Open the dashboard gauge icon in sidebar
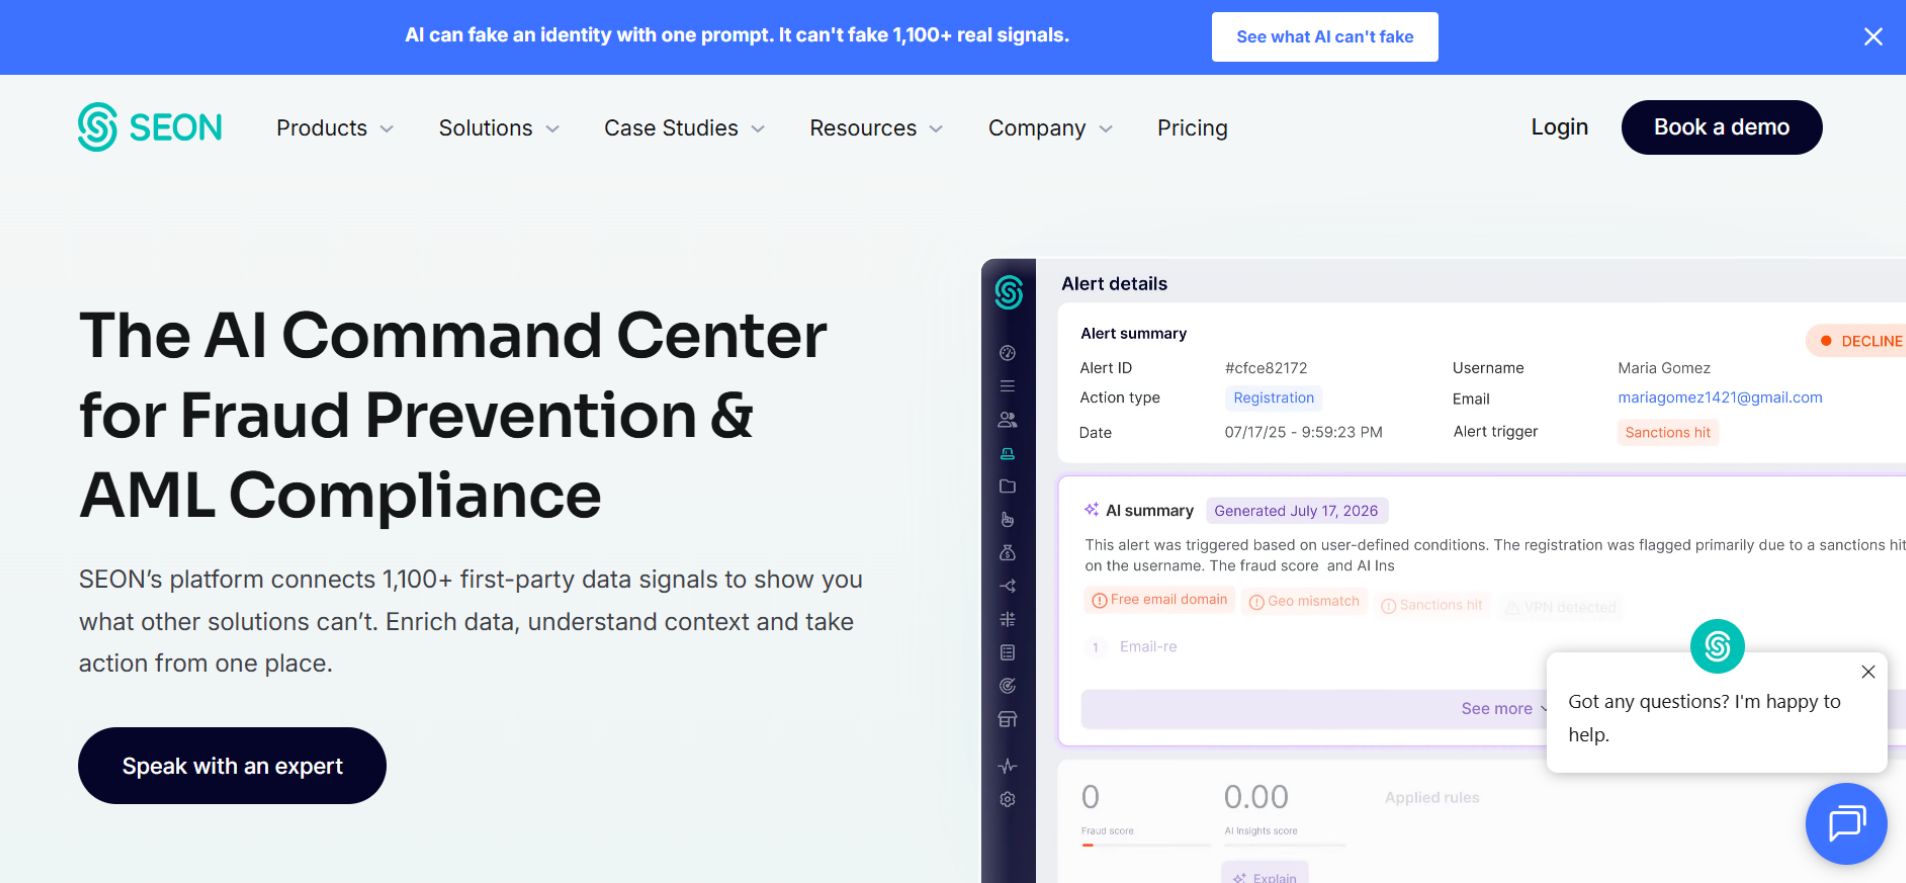This screenshot has height=883, width=1906. pyautogui.click(x=1007, y=353)
